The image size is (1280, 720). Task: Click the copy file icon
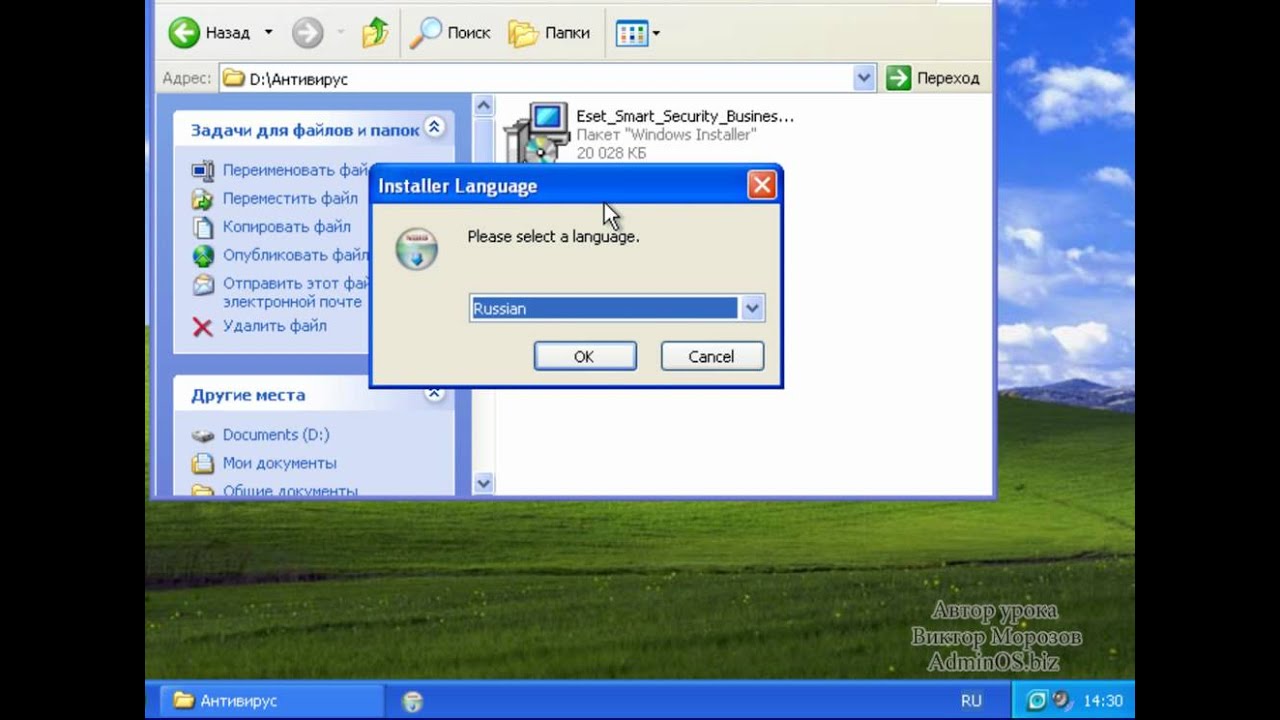pos(203,226)
